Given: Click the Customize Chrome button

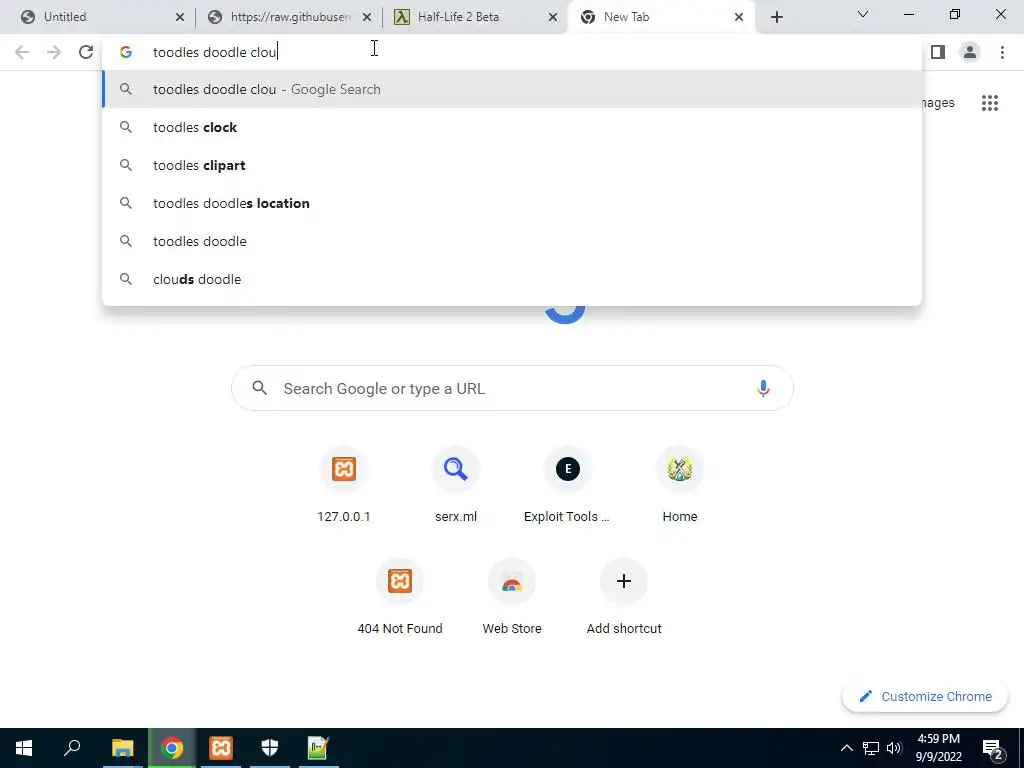Looking at the screenshot, I should coord(925,697).
